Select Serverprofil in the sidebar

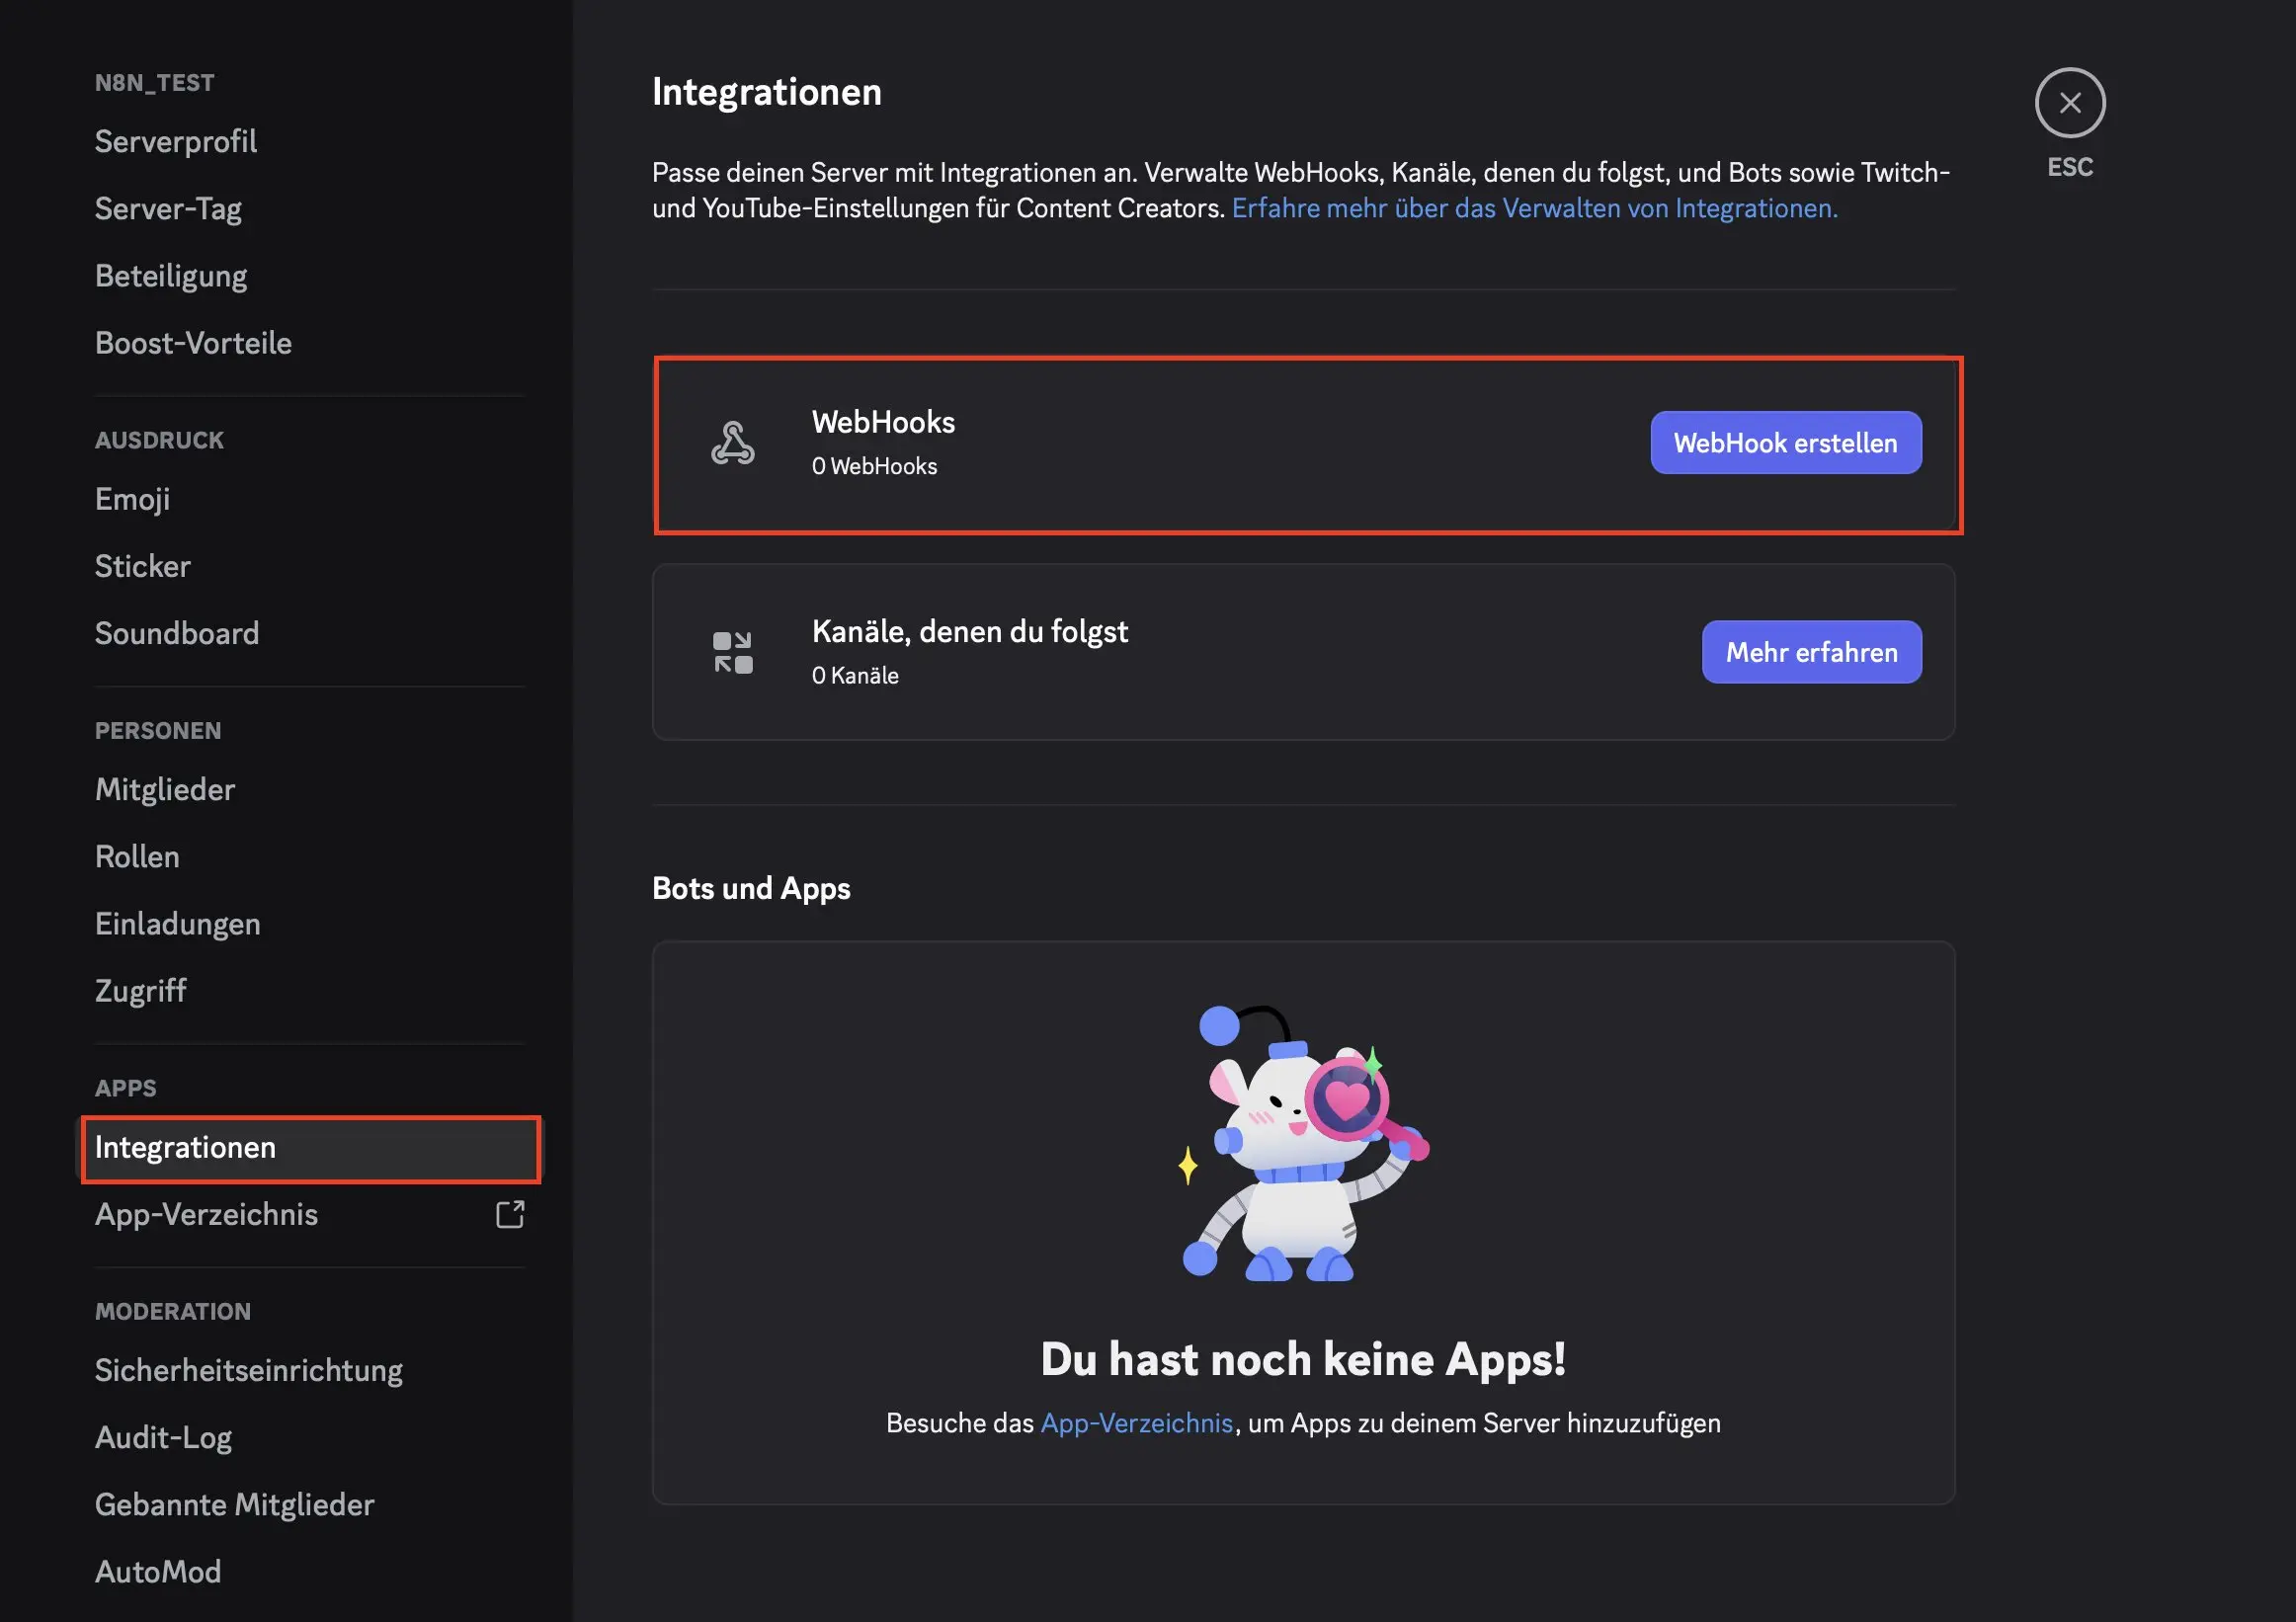176,141
